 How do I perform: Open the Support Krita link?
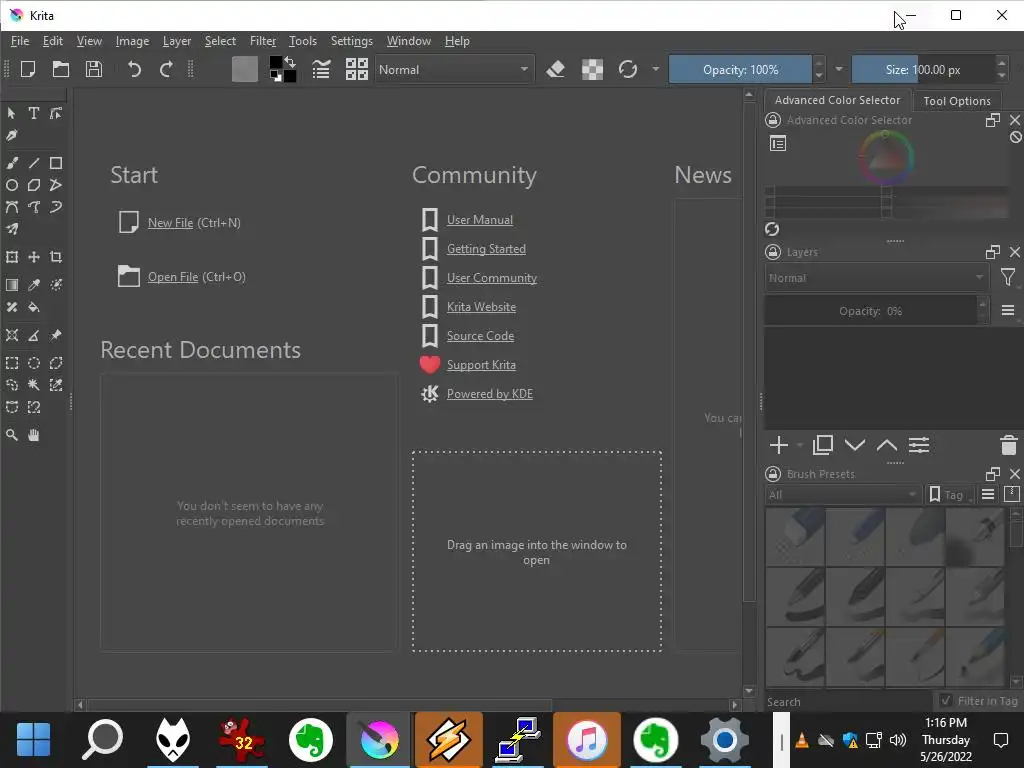(x=481, y=365)
